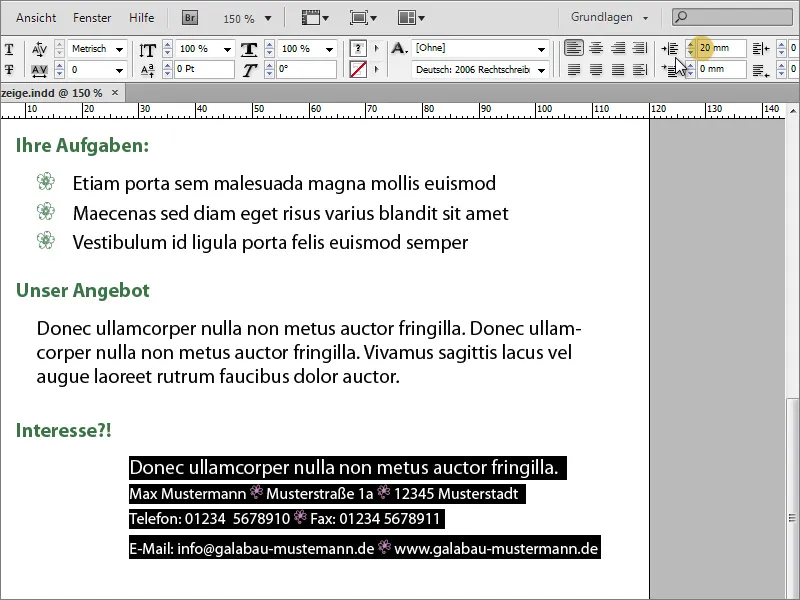Click the last line right indent icon
800x600 pixels.
(x=761, y=70)
